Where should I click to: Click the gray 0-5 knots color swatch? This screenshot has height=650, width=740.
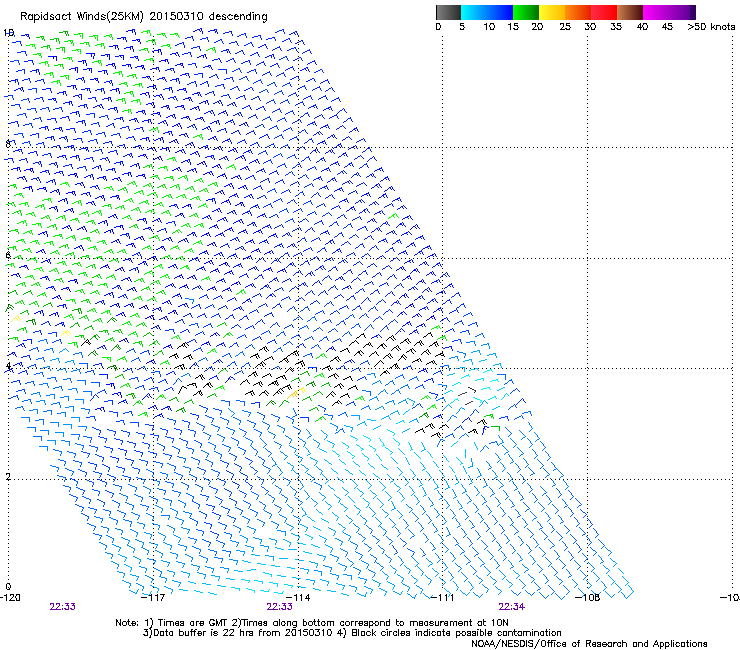tap(448, 12)
